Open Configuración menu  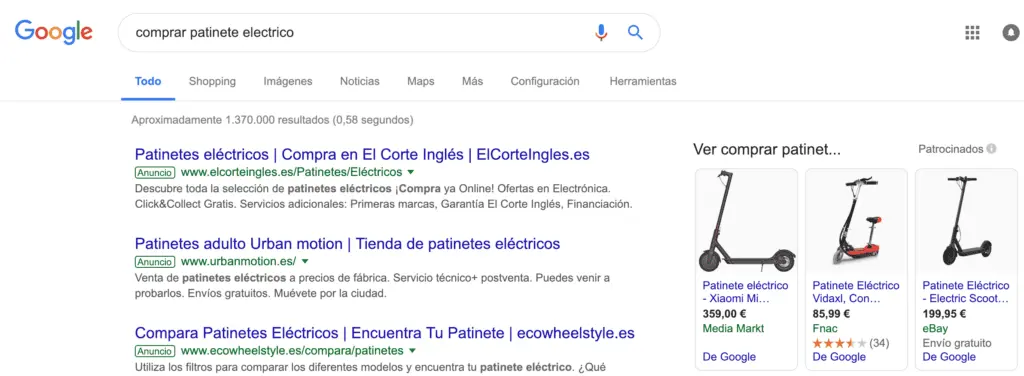[x=545, y=82]
